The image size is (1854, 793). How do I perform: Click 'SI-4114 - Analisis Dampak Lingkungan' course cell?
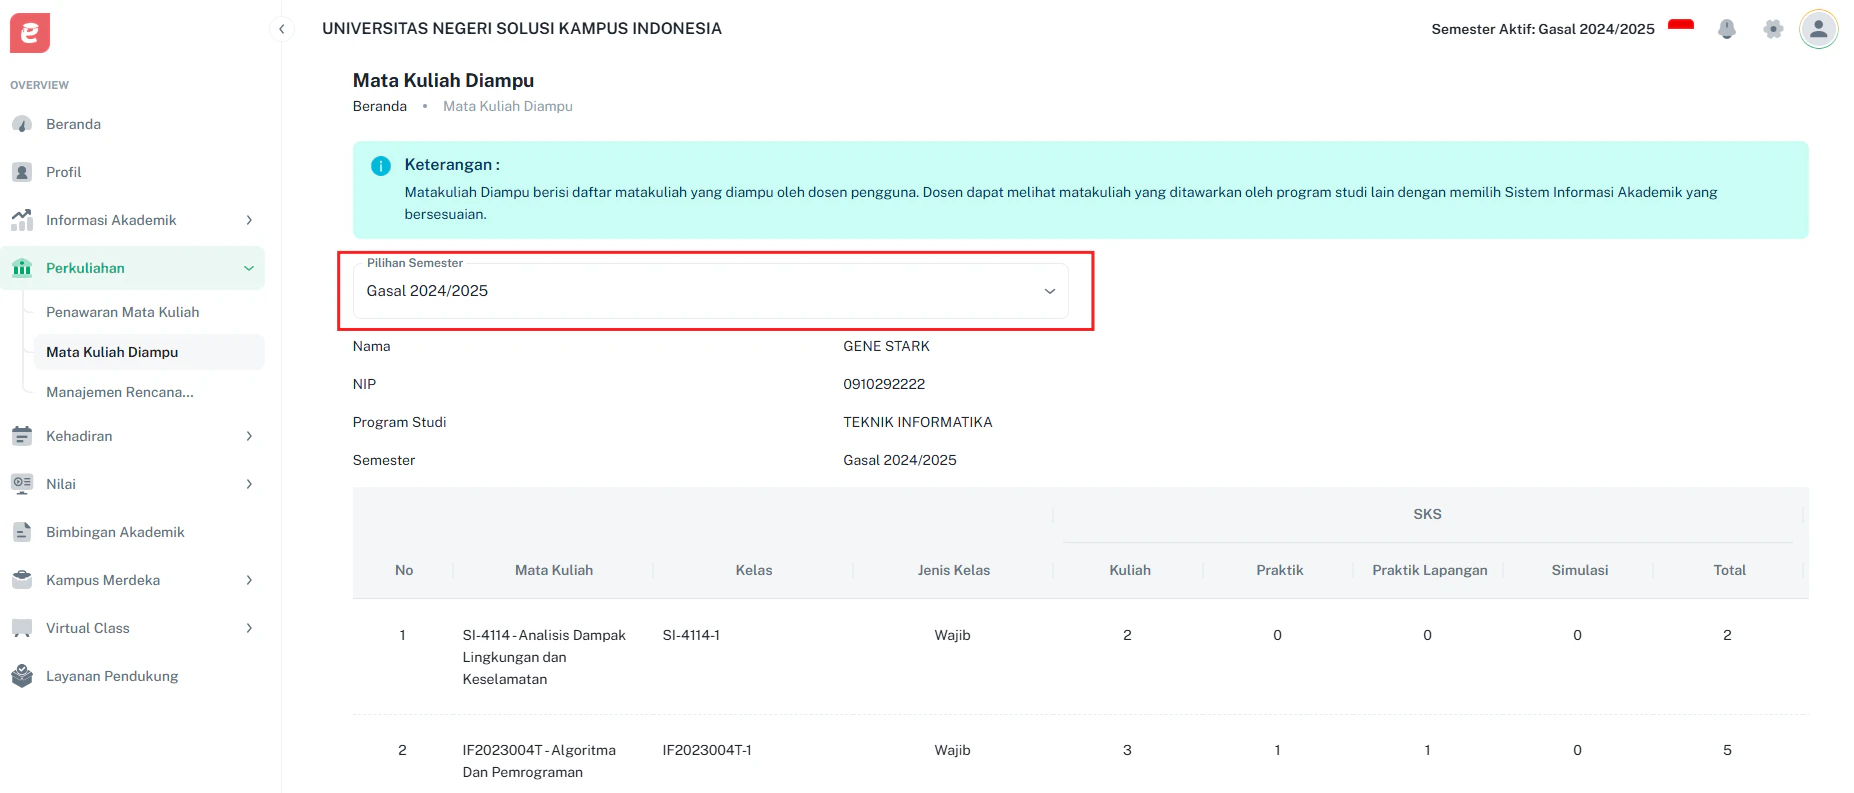click(x=544, y=657)
